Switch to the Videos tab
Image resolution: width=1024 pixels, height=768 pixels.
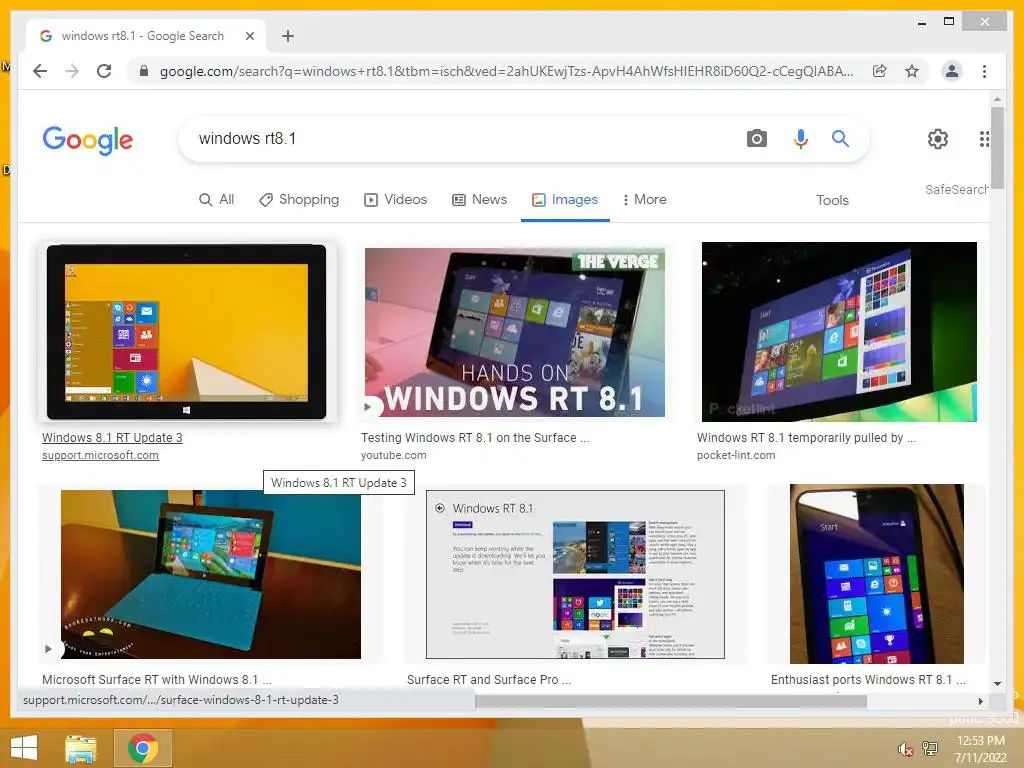[396, 200]
